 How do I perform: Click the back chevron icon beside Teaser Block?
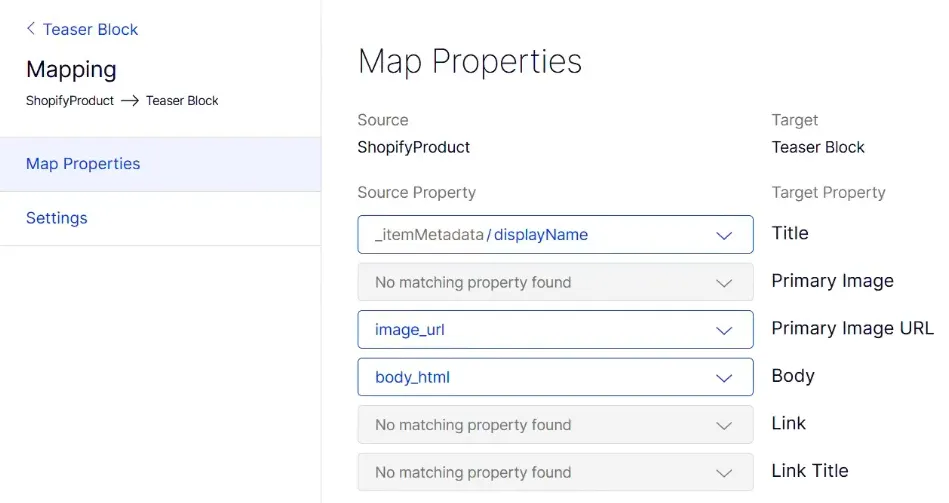click(31, 28)
